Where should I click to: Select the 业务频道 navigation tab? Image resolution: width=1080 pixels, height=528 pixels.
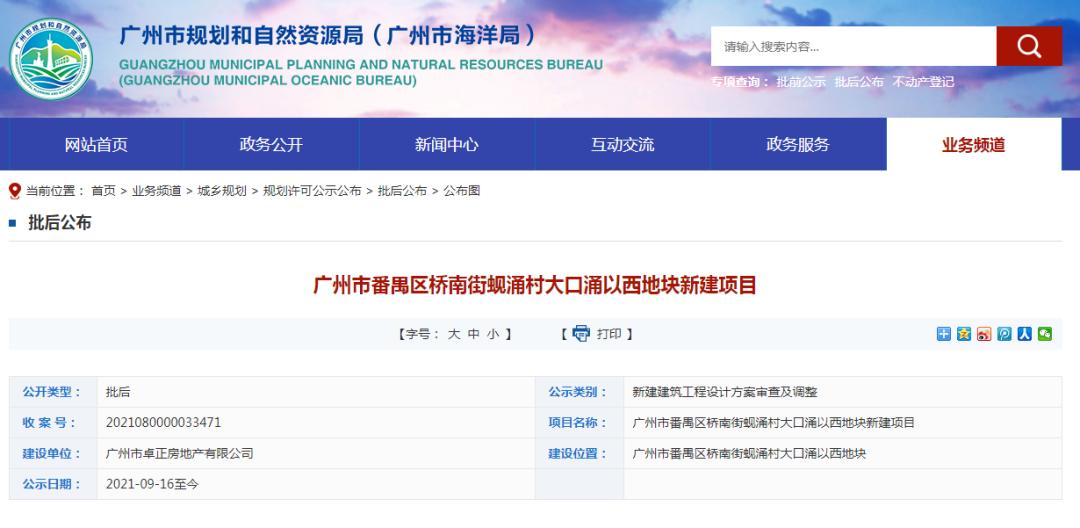point(974,145)
